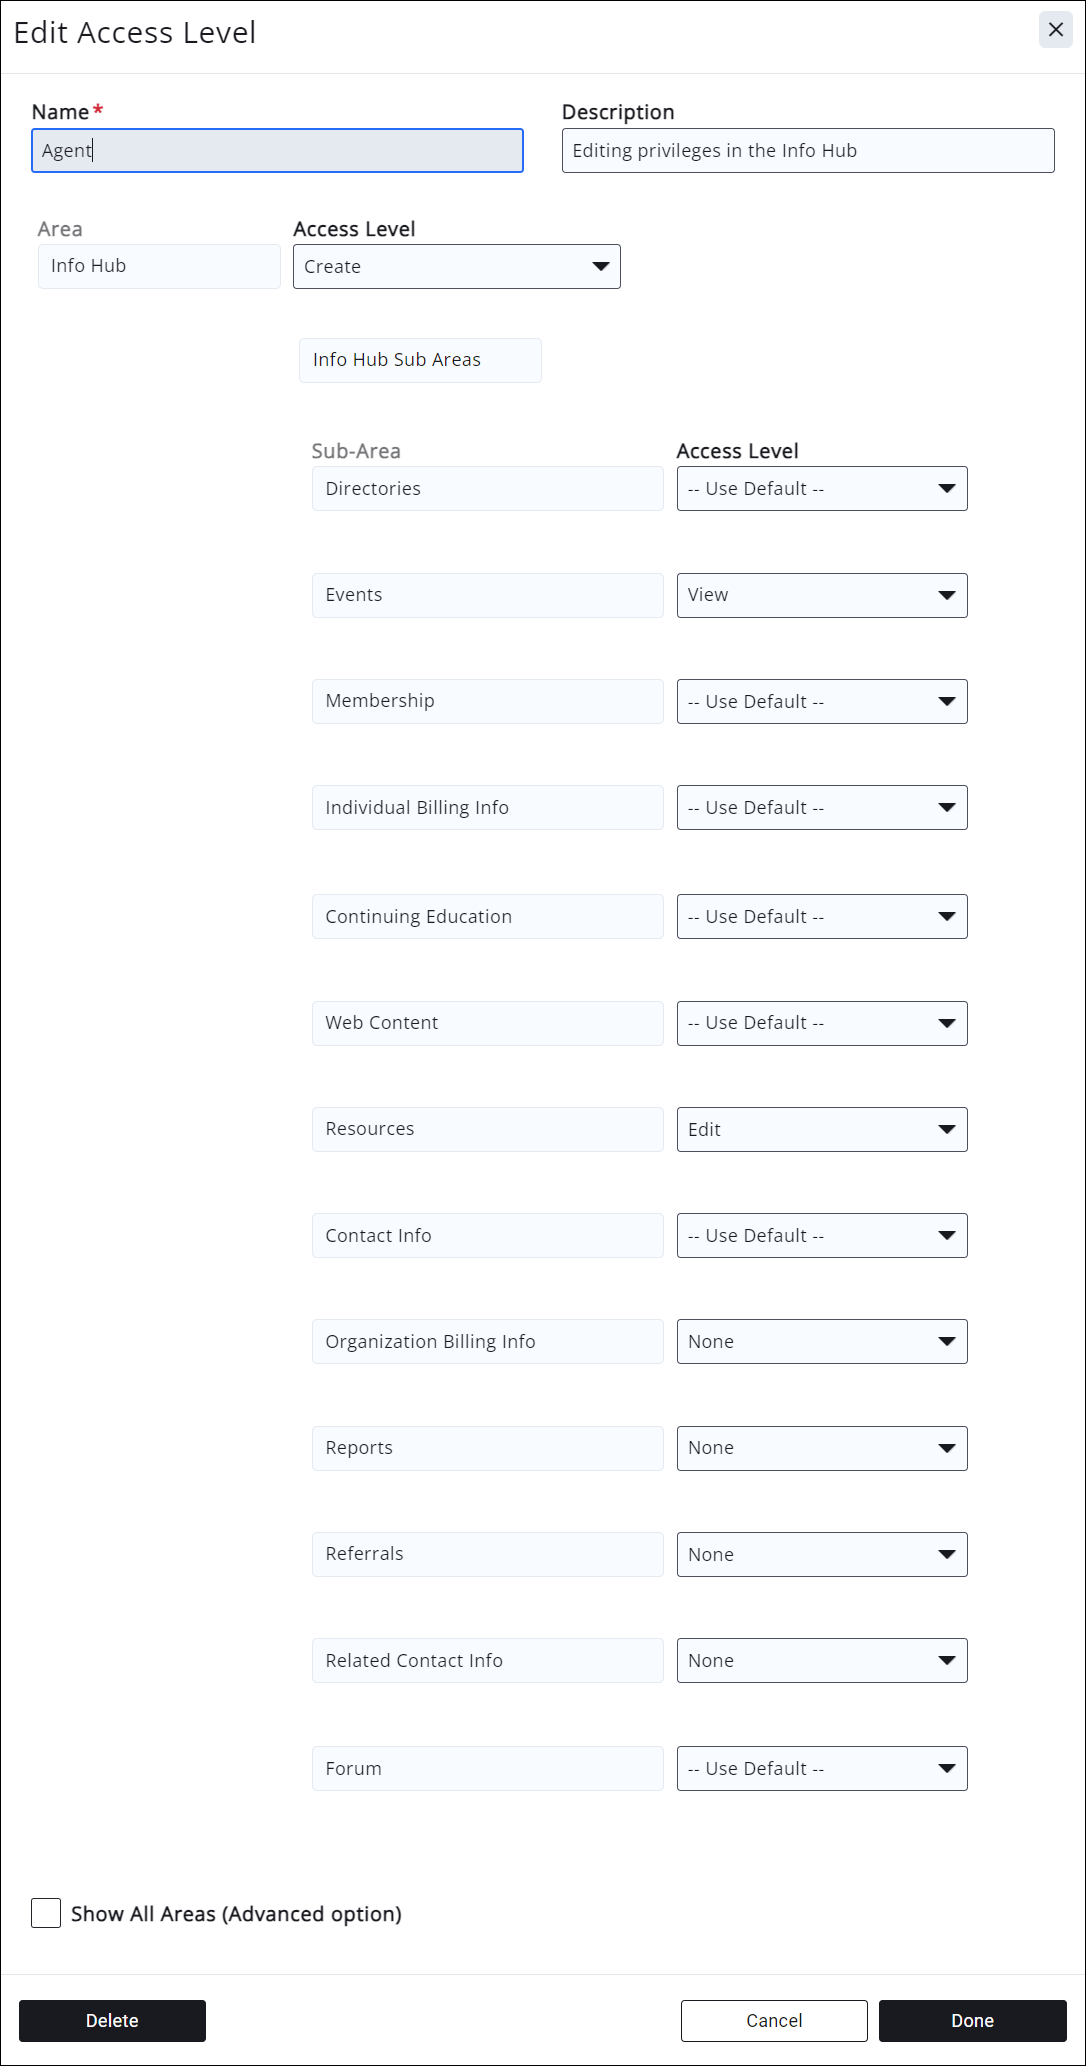
Task: Open Web Content access level dropdown
Action: tap(821, 1023)
